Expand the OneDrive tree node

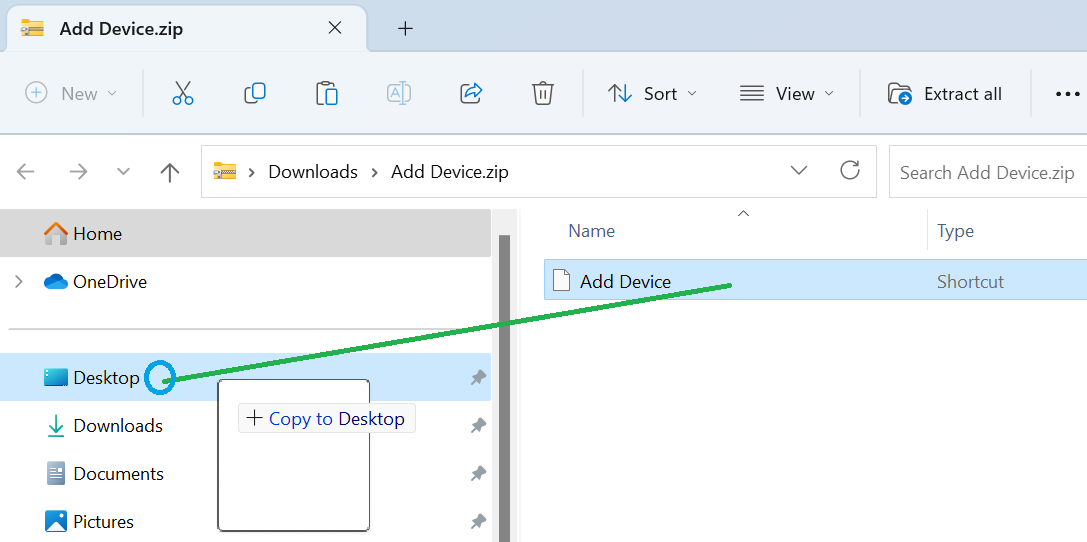click(x=19, y=282)
